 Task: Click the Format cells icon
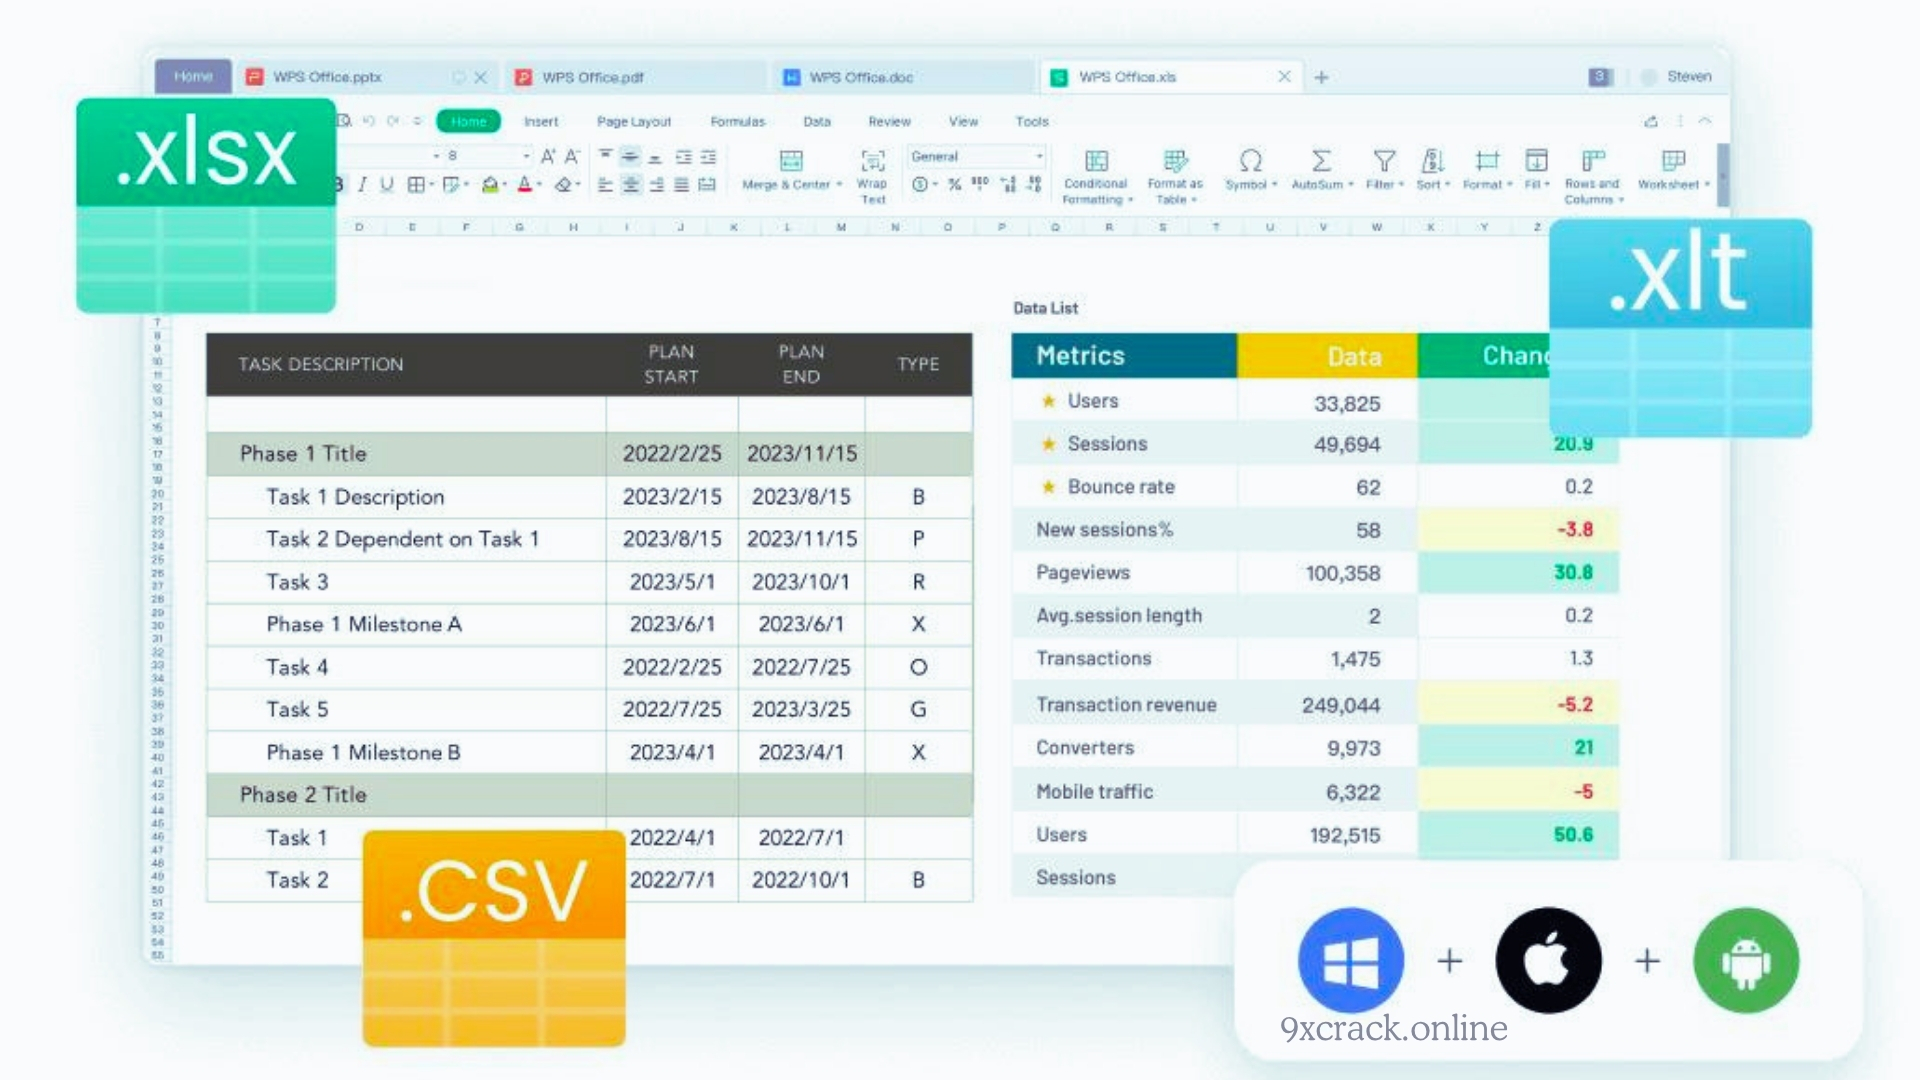pos(1487,160)
